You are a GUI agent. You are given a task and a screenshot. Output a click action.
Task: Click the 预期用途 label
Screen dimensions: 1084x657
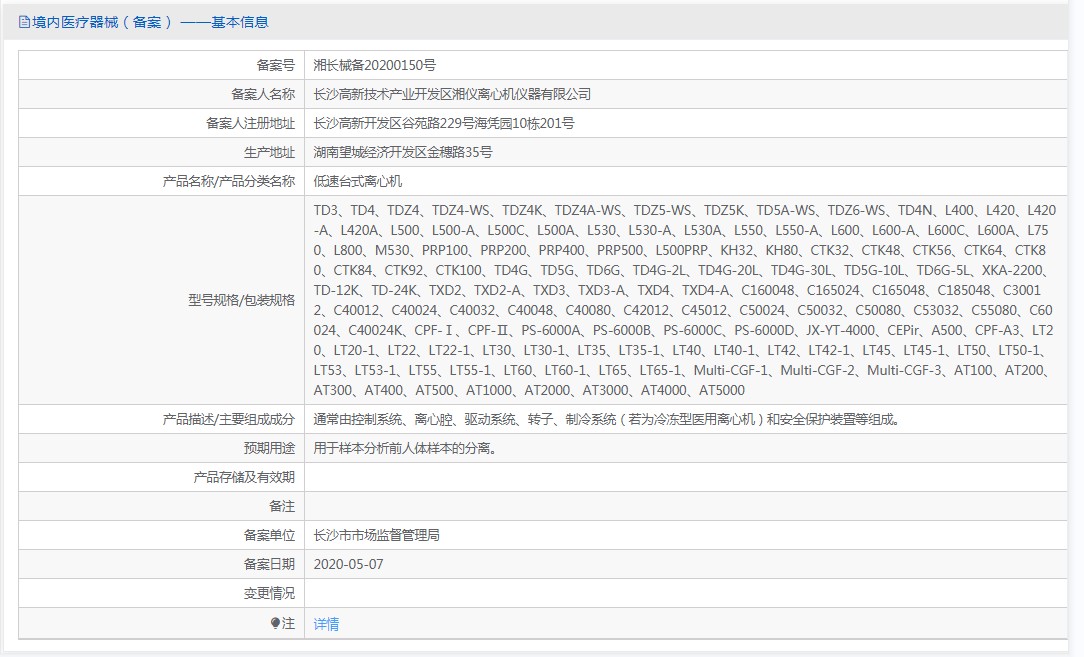point(270,448)
